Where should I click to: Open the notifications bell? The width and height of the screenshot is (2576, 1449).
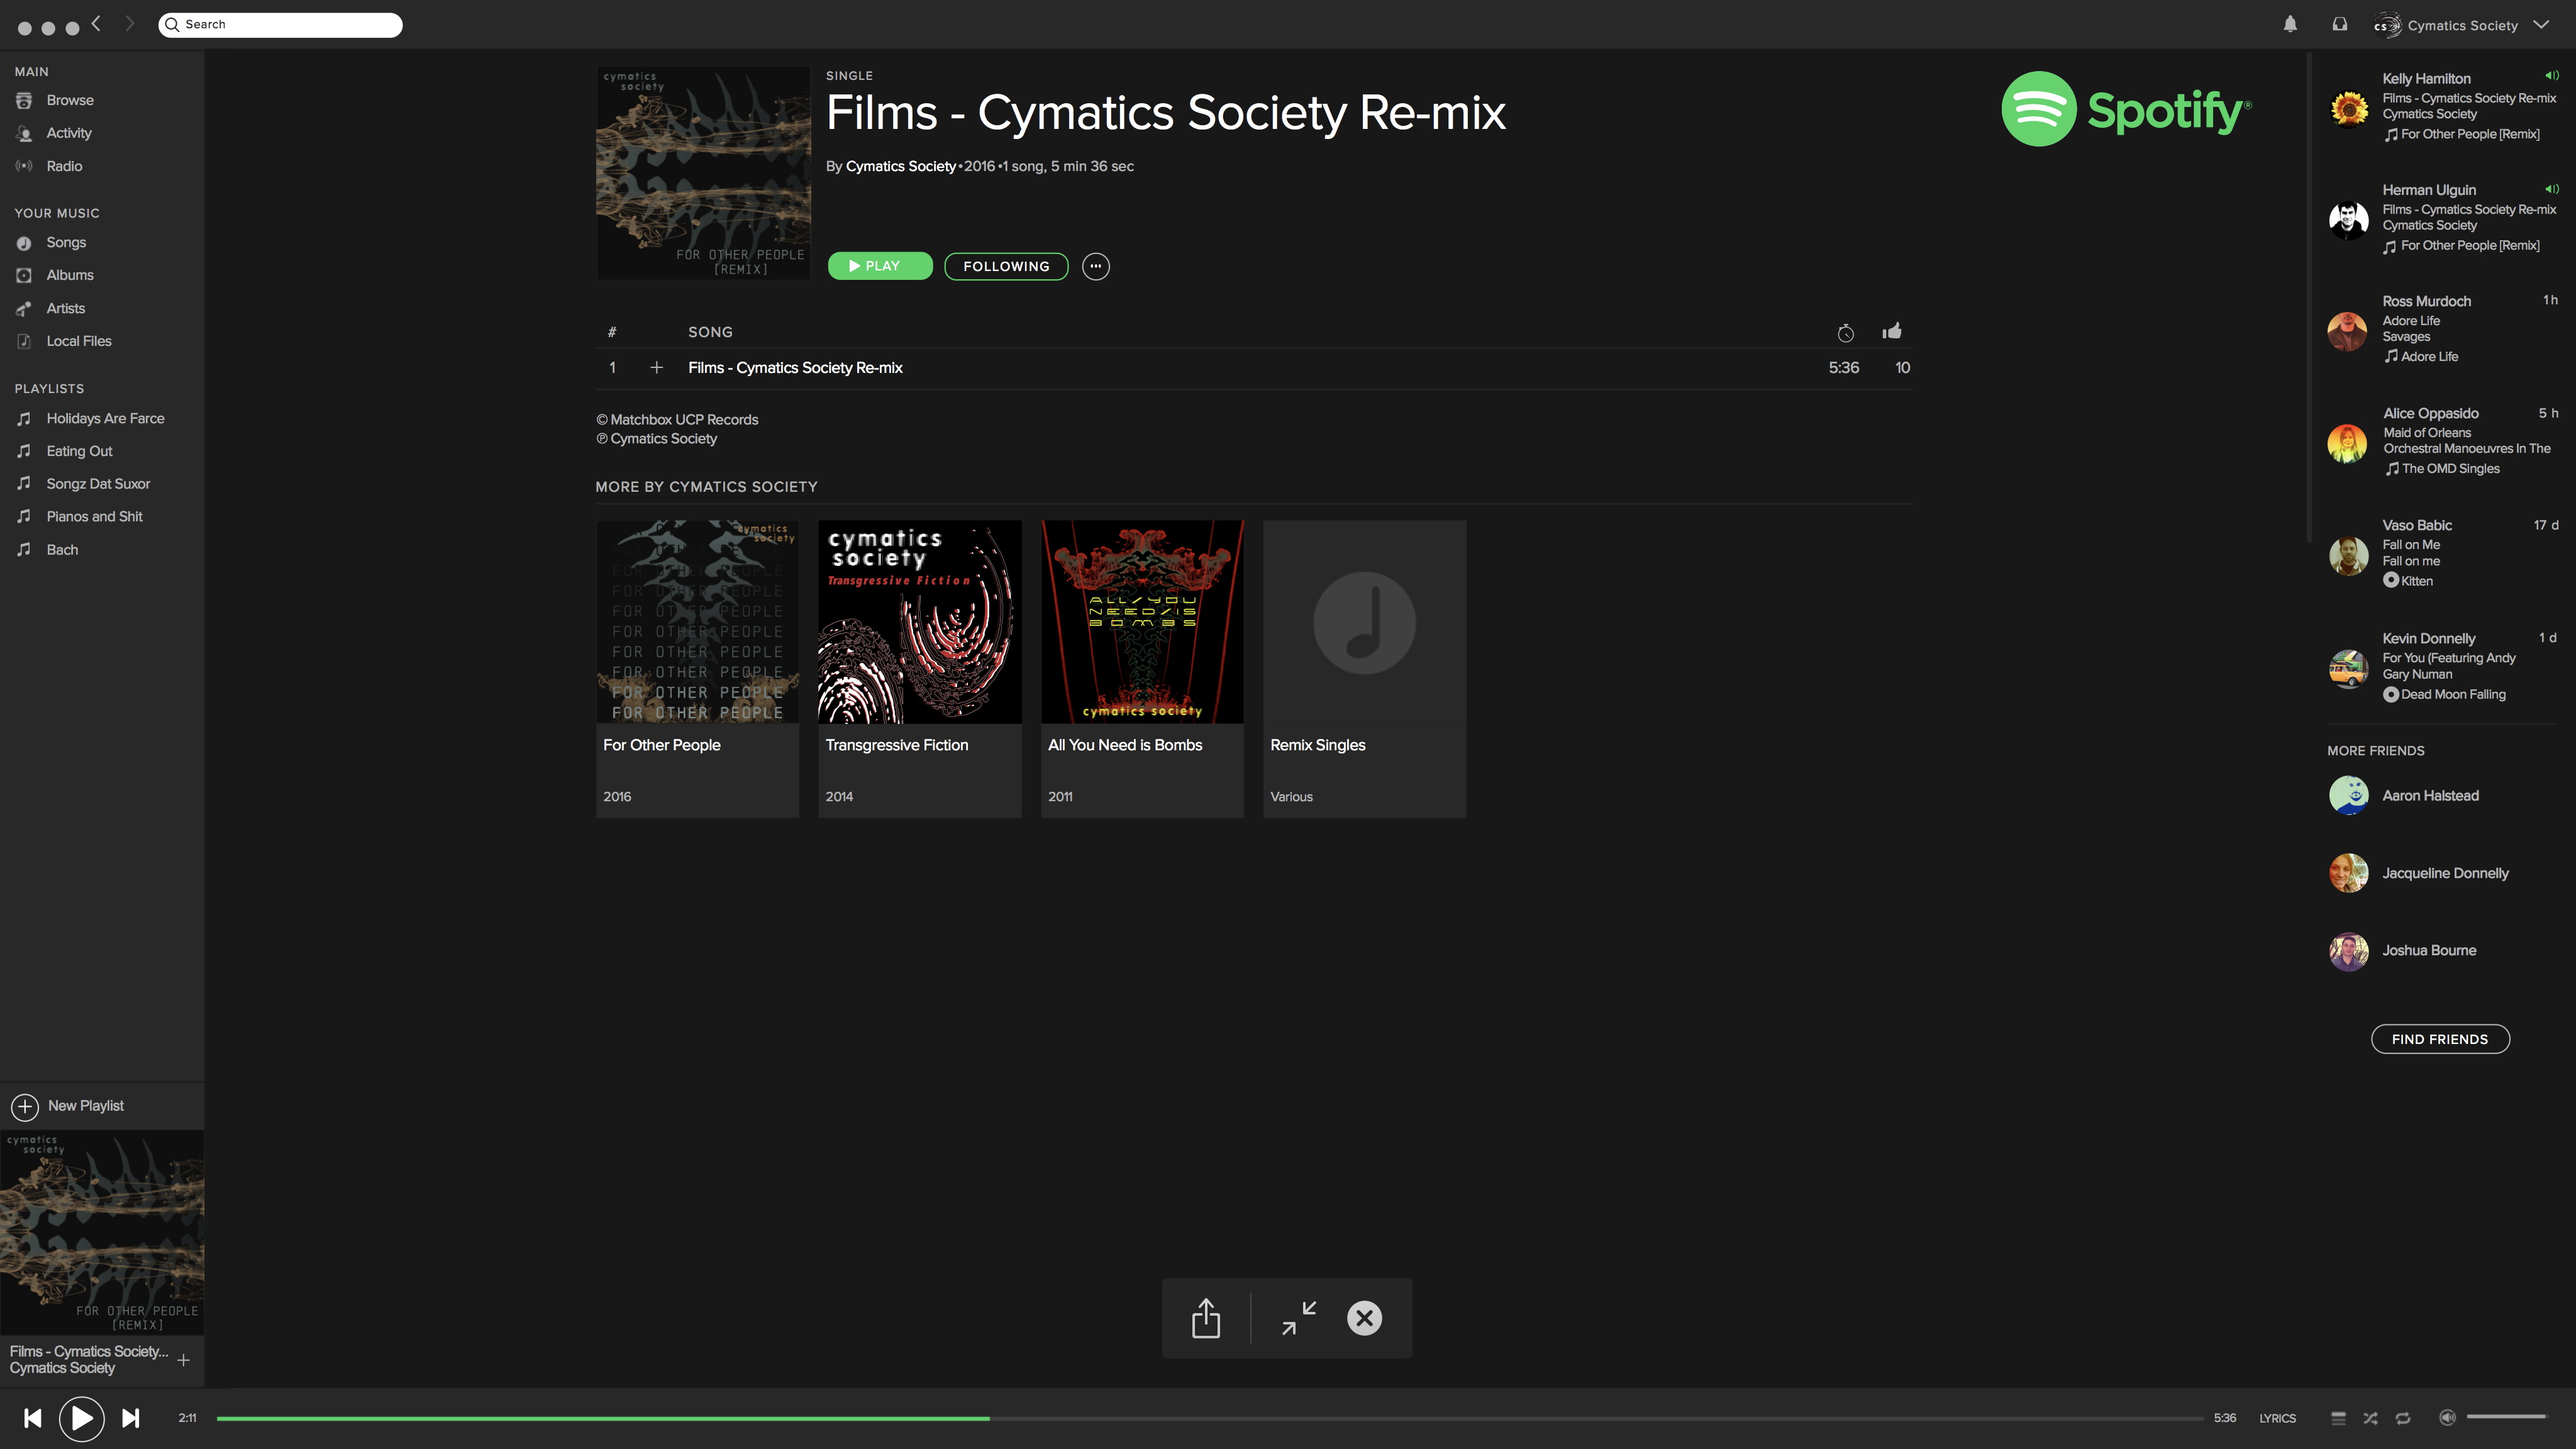pos(2290,24)
